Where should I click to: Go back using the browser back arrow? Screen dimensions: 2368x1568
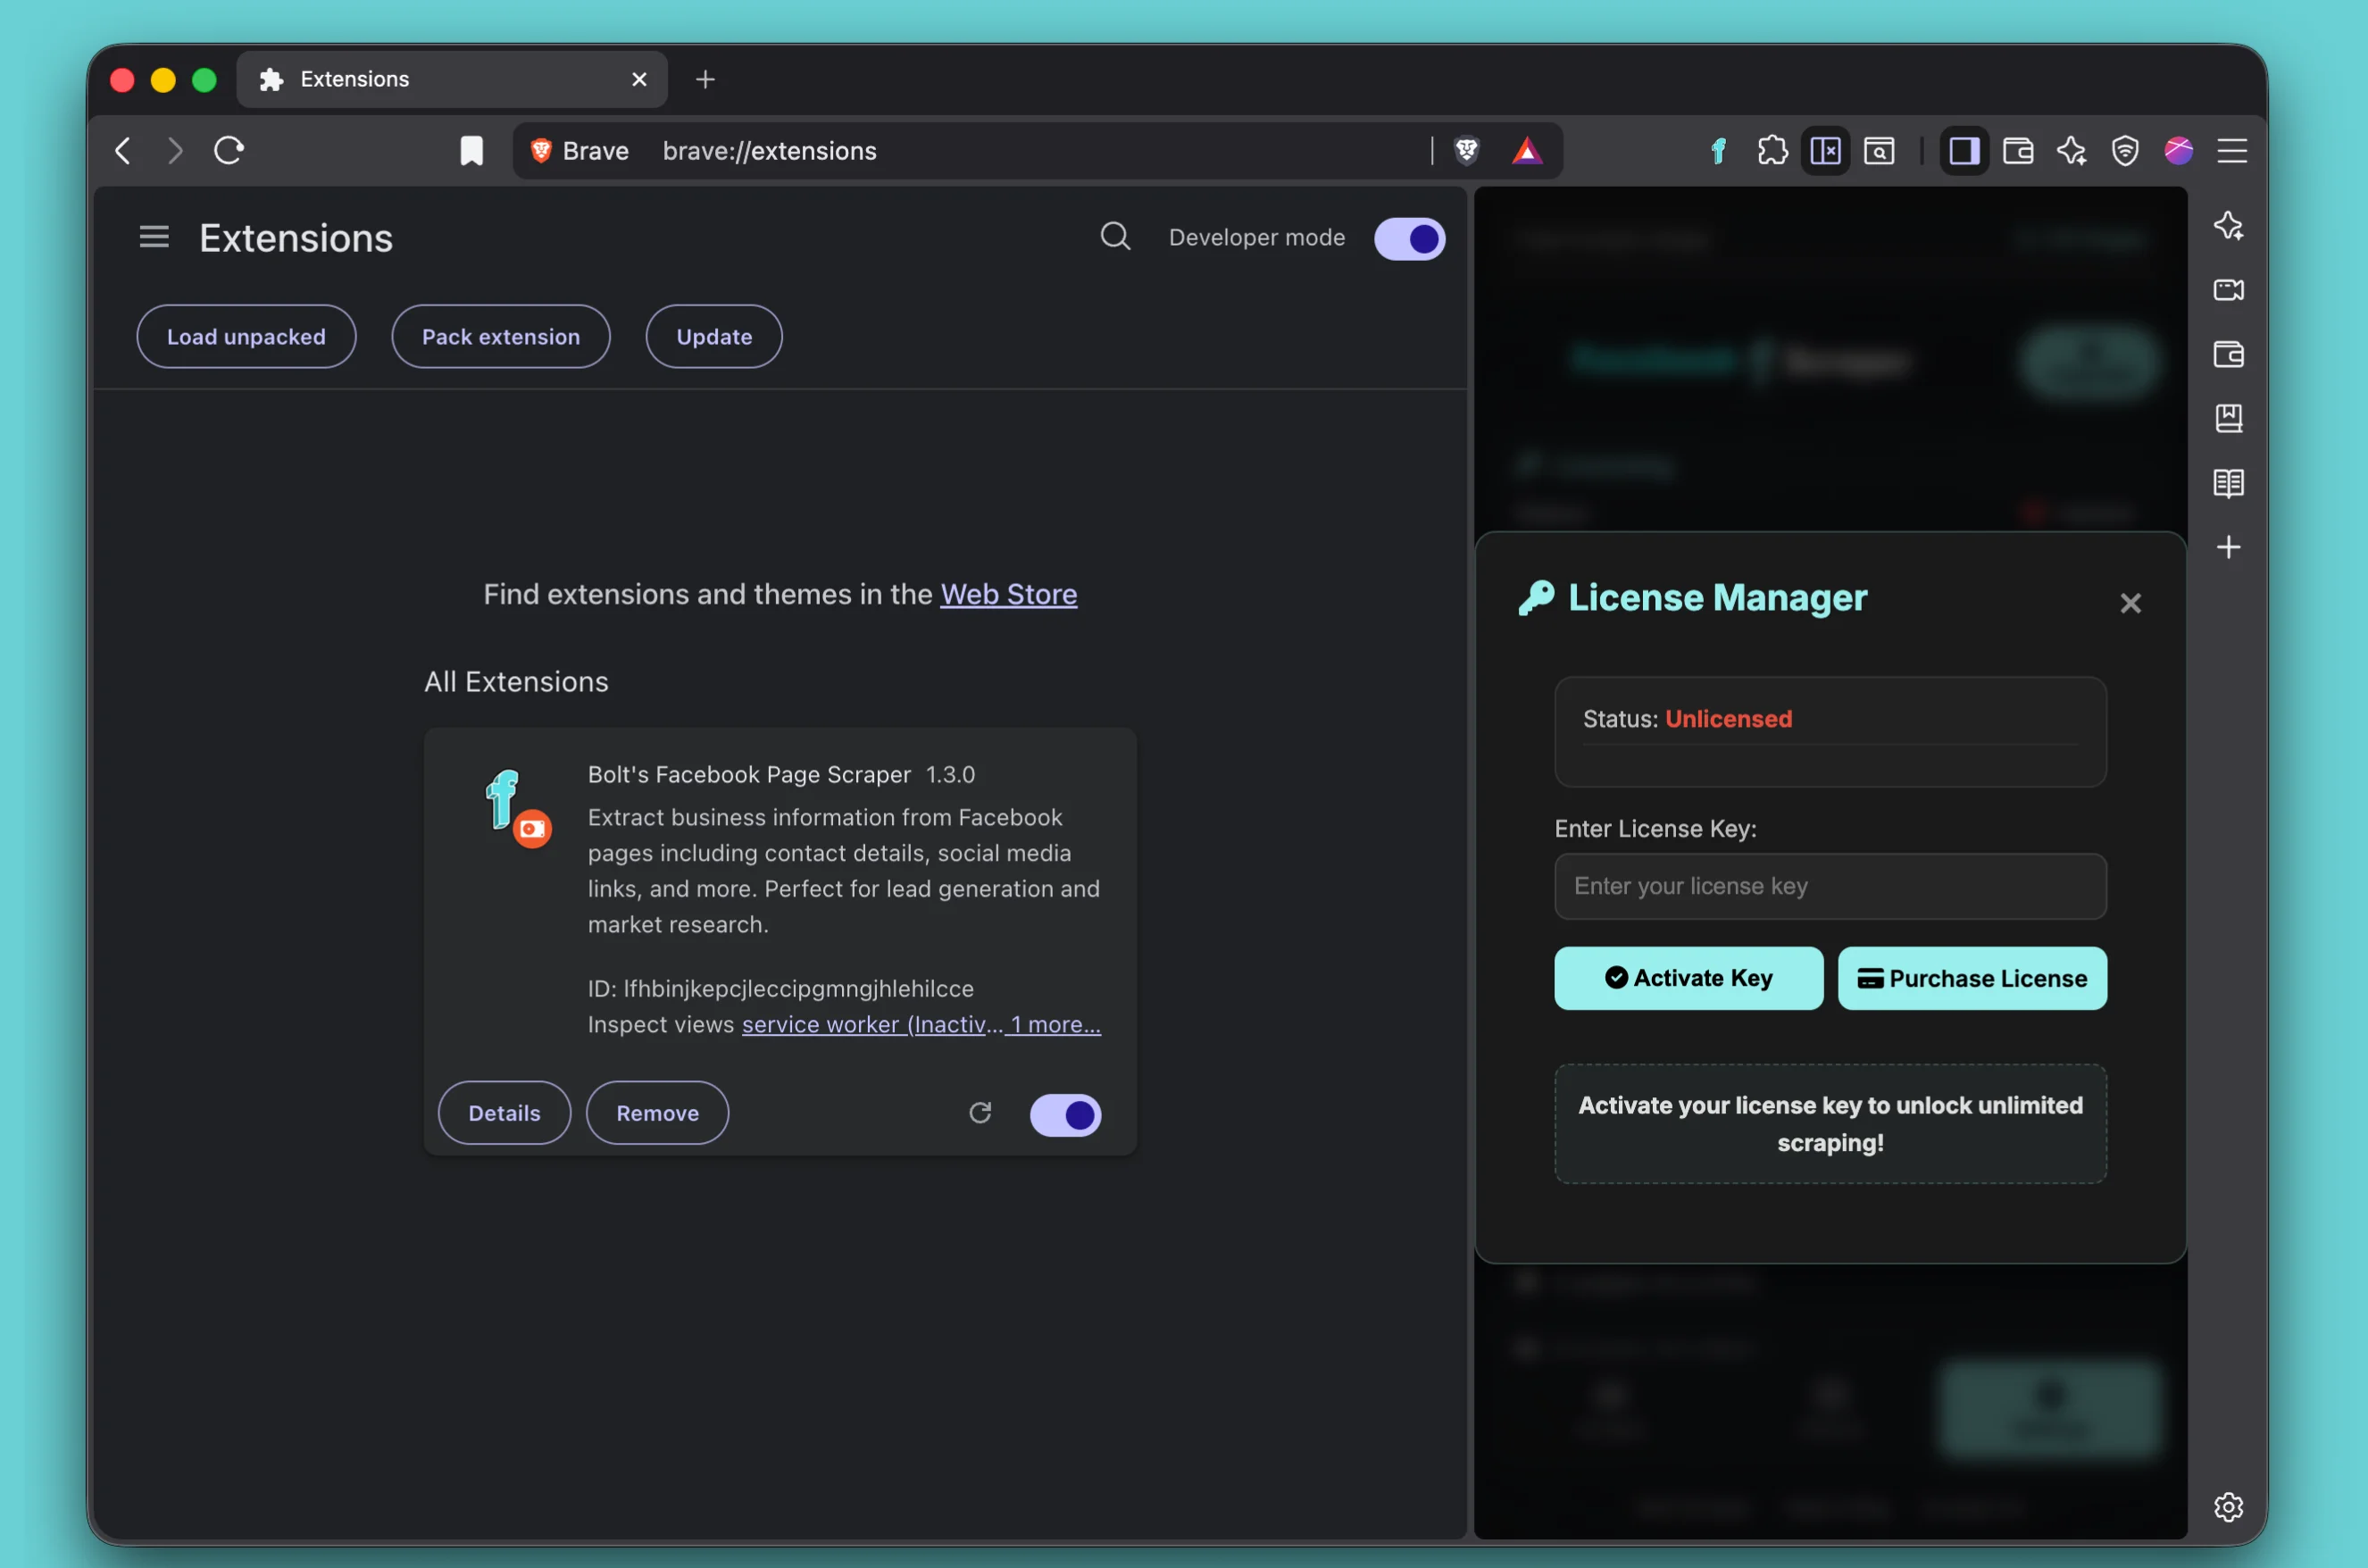[123, 151]
